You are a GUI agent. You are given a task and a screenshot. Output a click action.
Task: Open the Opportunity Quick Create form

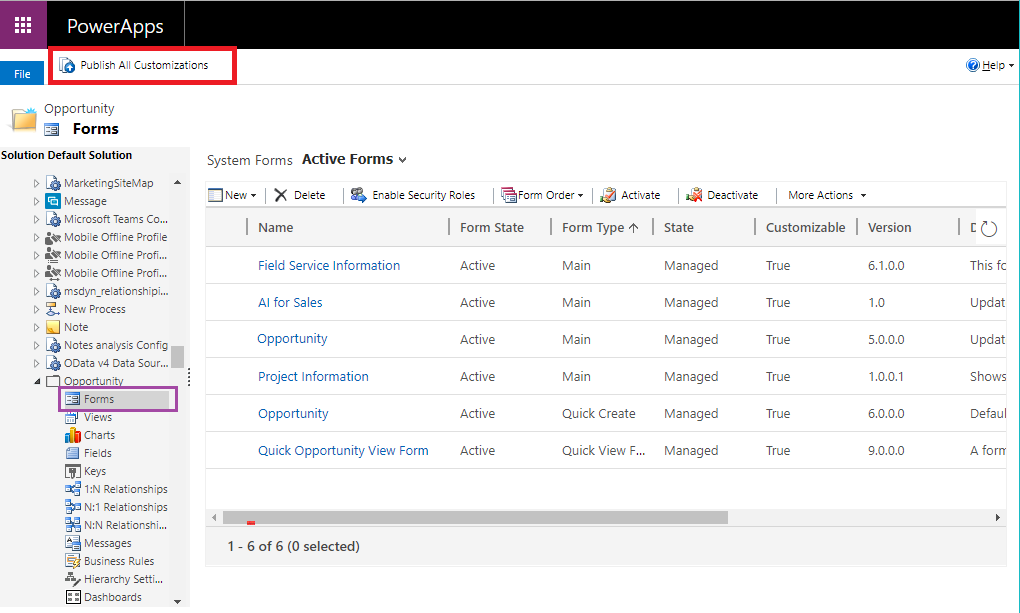[293, 414]
